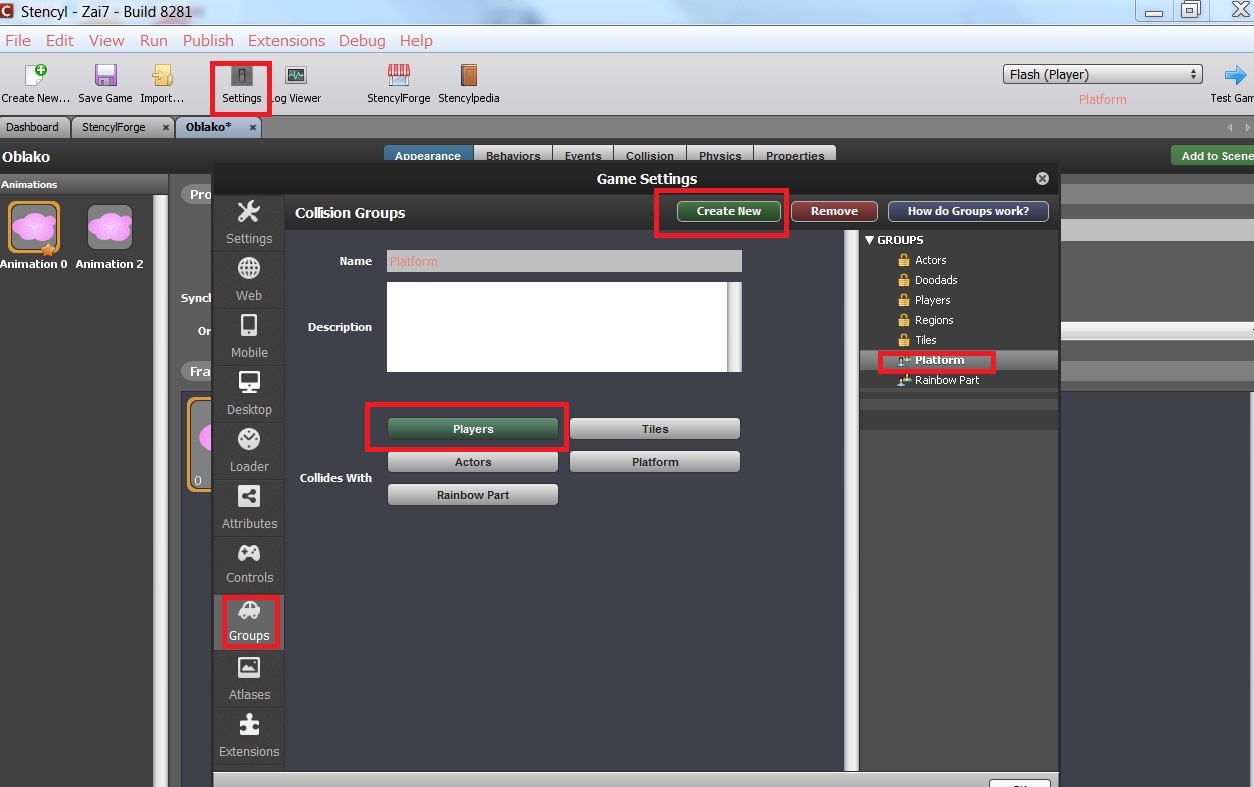Toggle collision with Tiles group
The height and width of the screenshot is (787, 1254).
click(655, 429)
